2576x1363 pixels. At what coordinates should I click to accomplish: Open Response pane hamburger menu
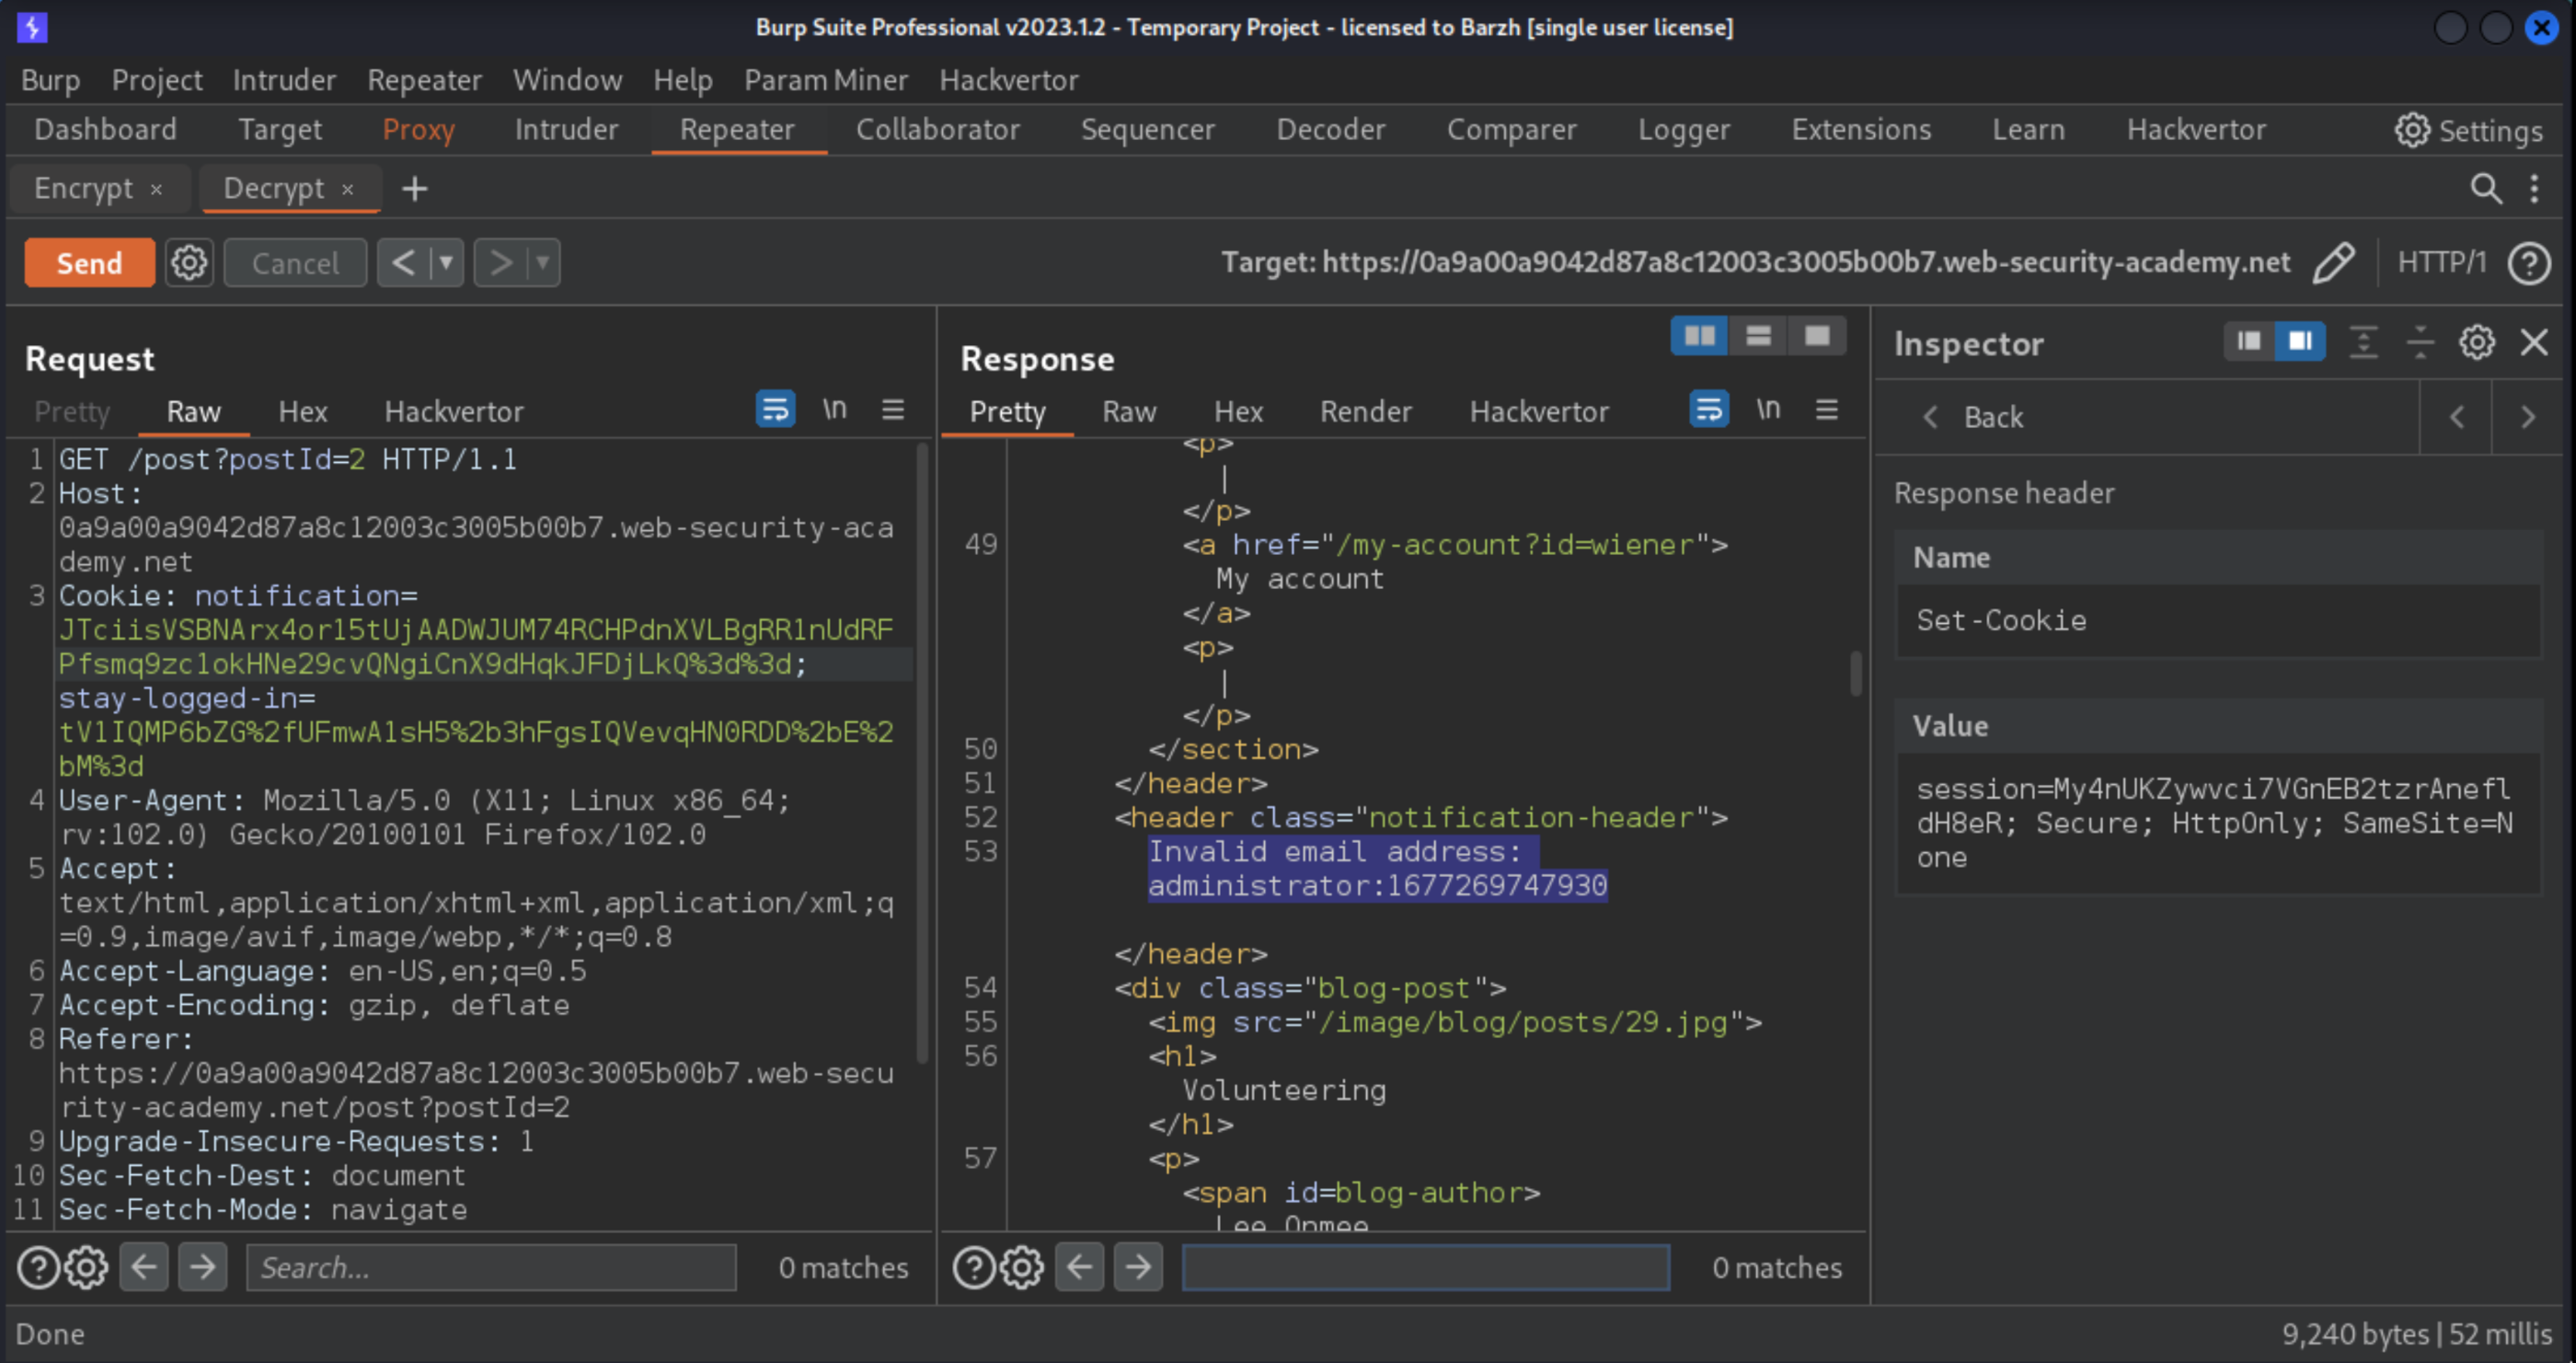(x=1826, y=409)
